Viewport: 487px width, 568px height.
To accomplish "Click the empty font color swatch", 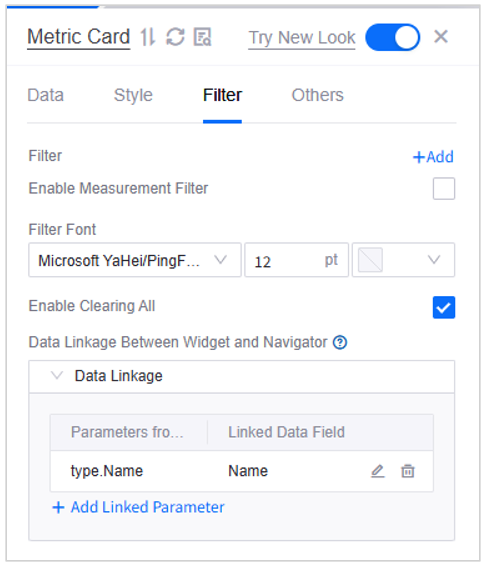I will [370, 260].
